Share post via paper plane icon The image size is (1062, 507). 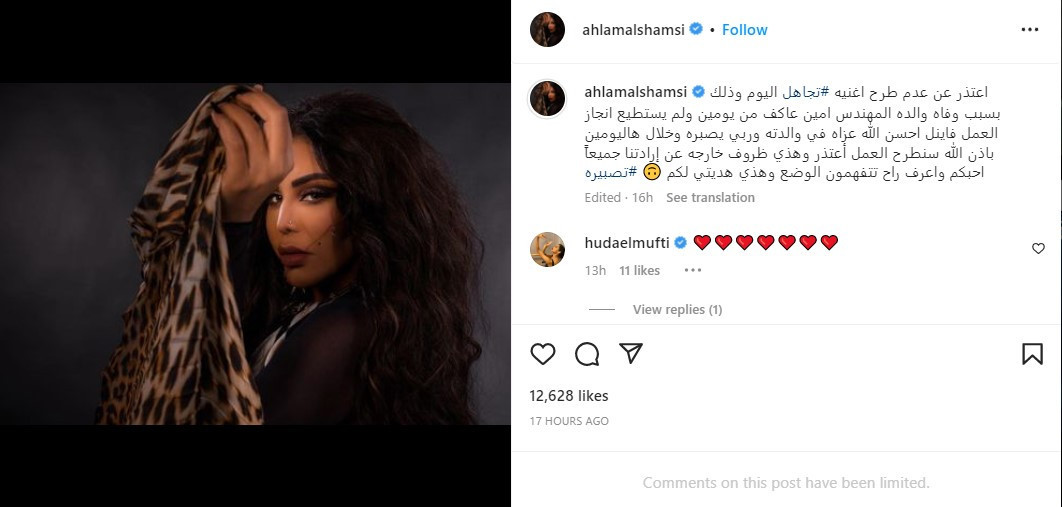631,353
